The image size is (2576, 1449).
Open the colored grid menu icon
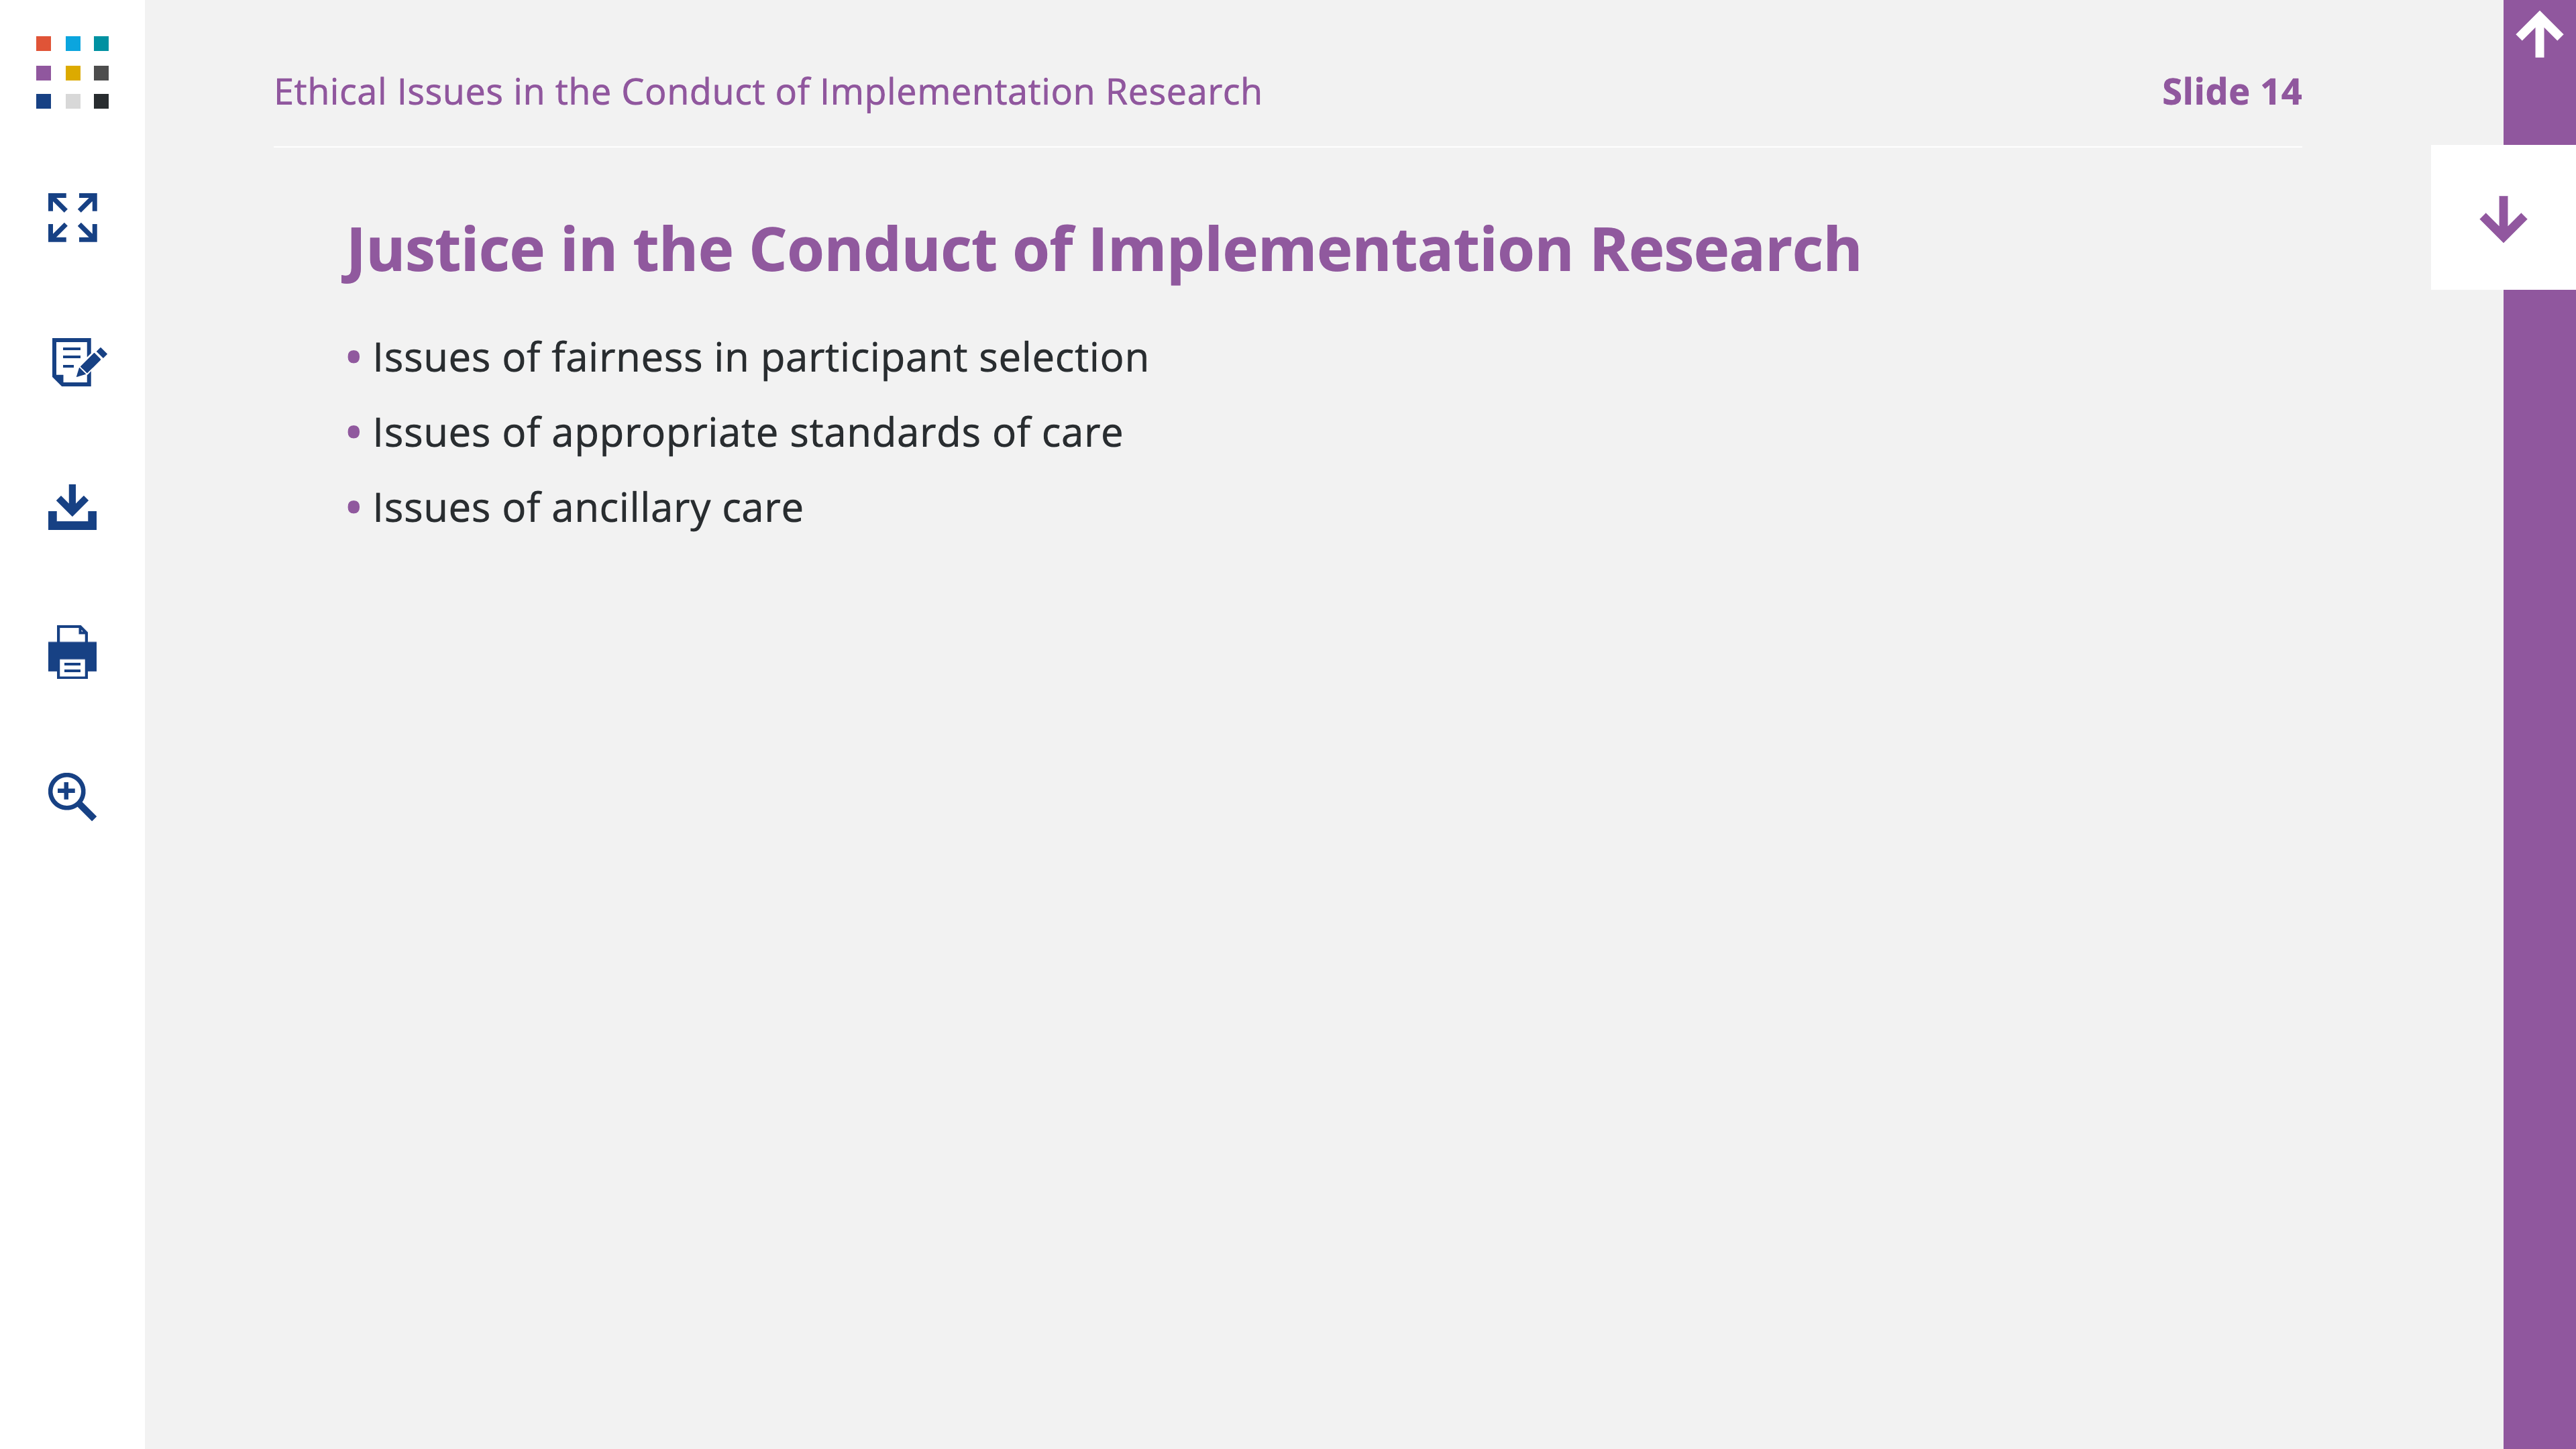click(72, 72)
